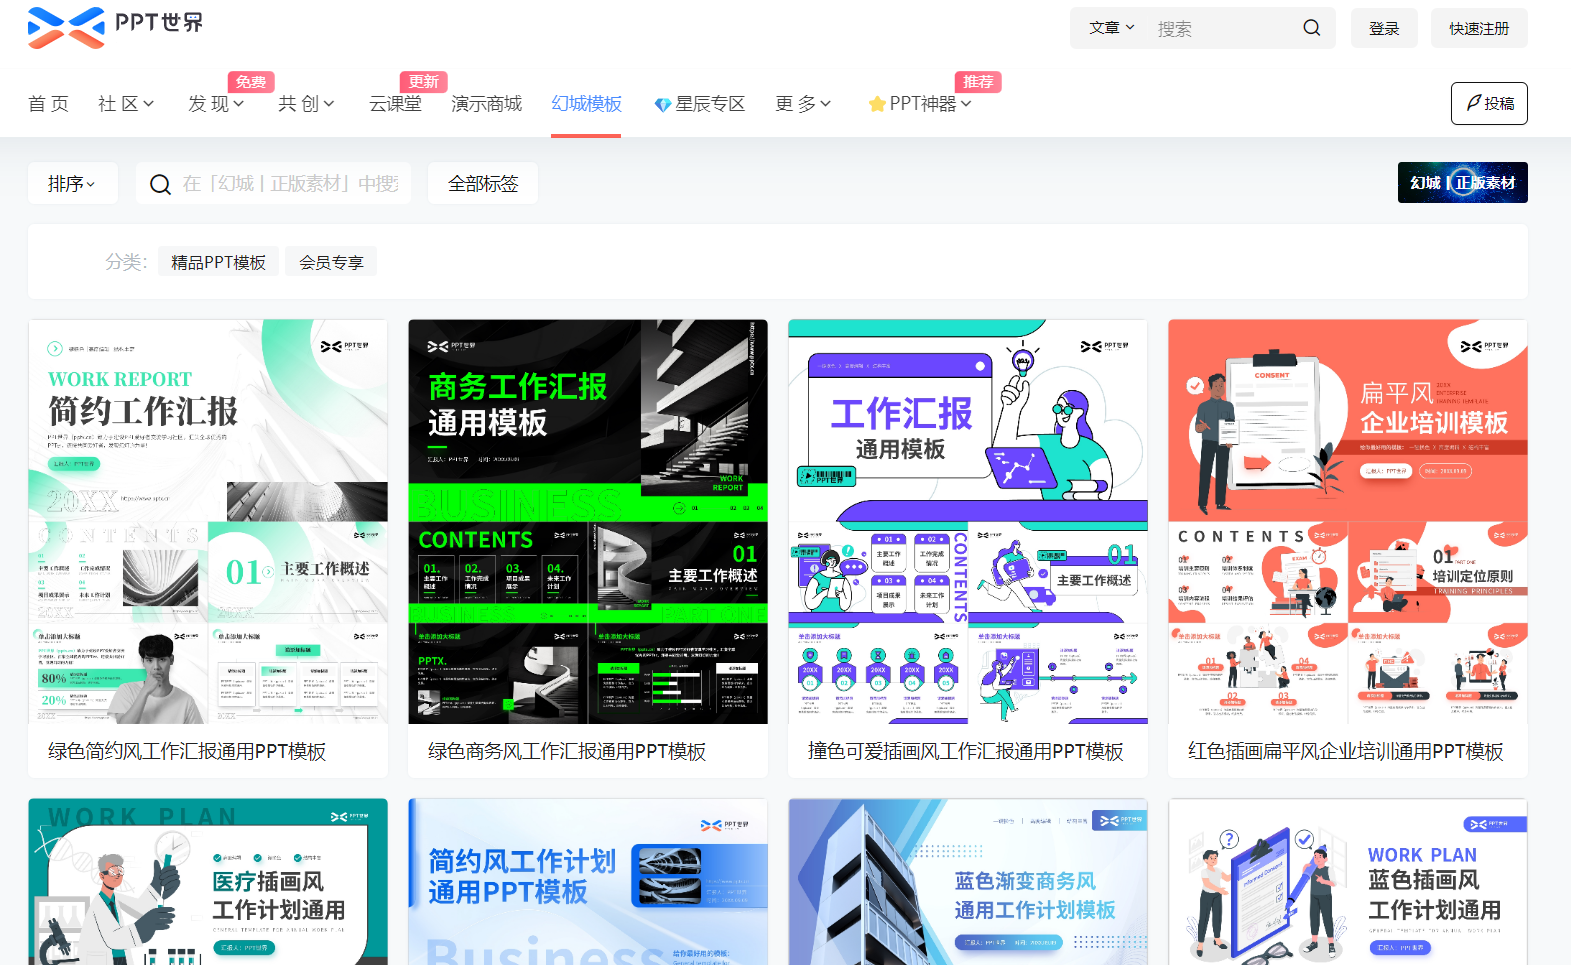Expand the 发现 menu
1571x965 pixels.
point(216,104)
